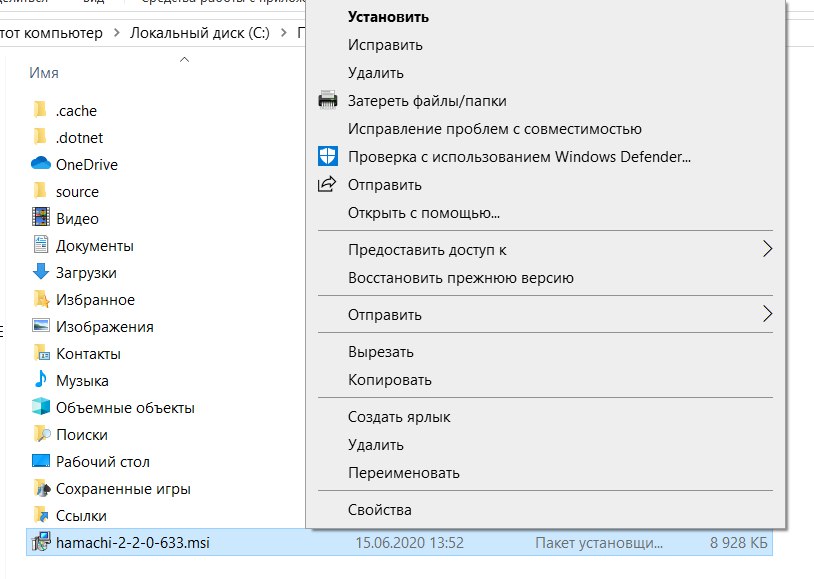
Task: Choose Установить in the context menu
Action: click(x=545, y=17)
